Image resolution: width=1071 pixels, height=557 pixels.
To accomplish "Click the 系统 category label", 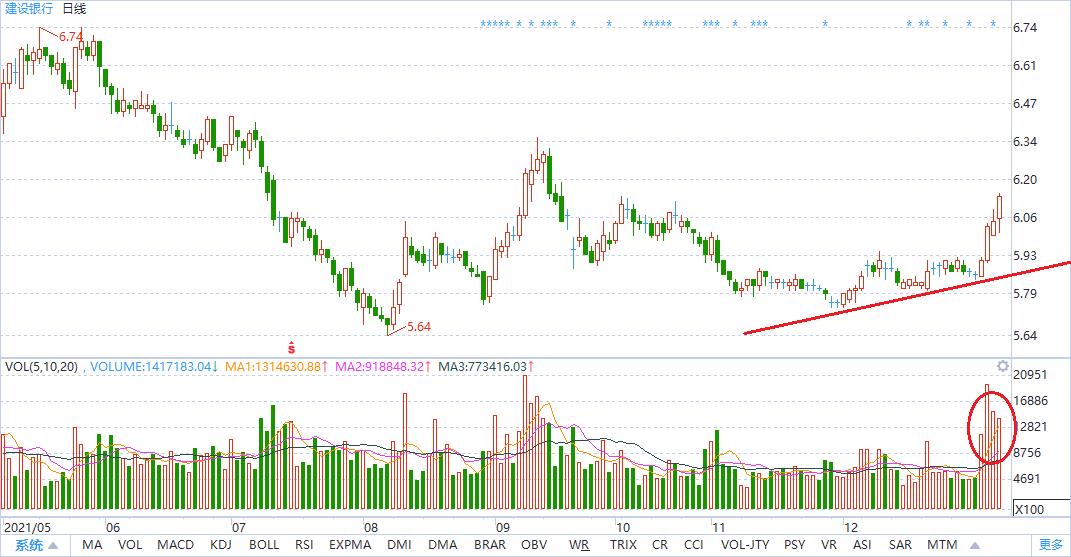I will point(29,545).
